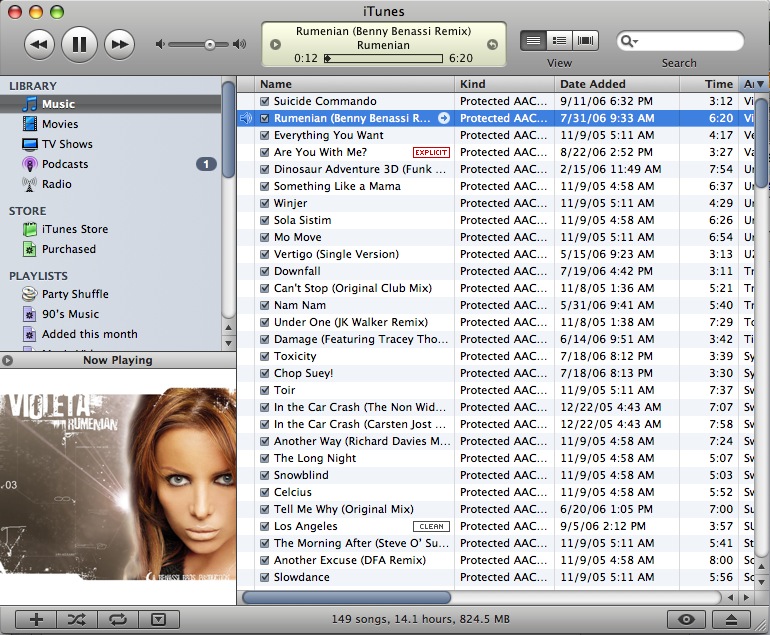
Task: Open Podcasts in the Library
Action: [x=110, y=164]
